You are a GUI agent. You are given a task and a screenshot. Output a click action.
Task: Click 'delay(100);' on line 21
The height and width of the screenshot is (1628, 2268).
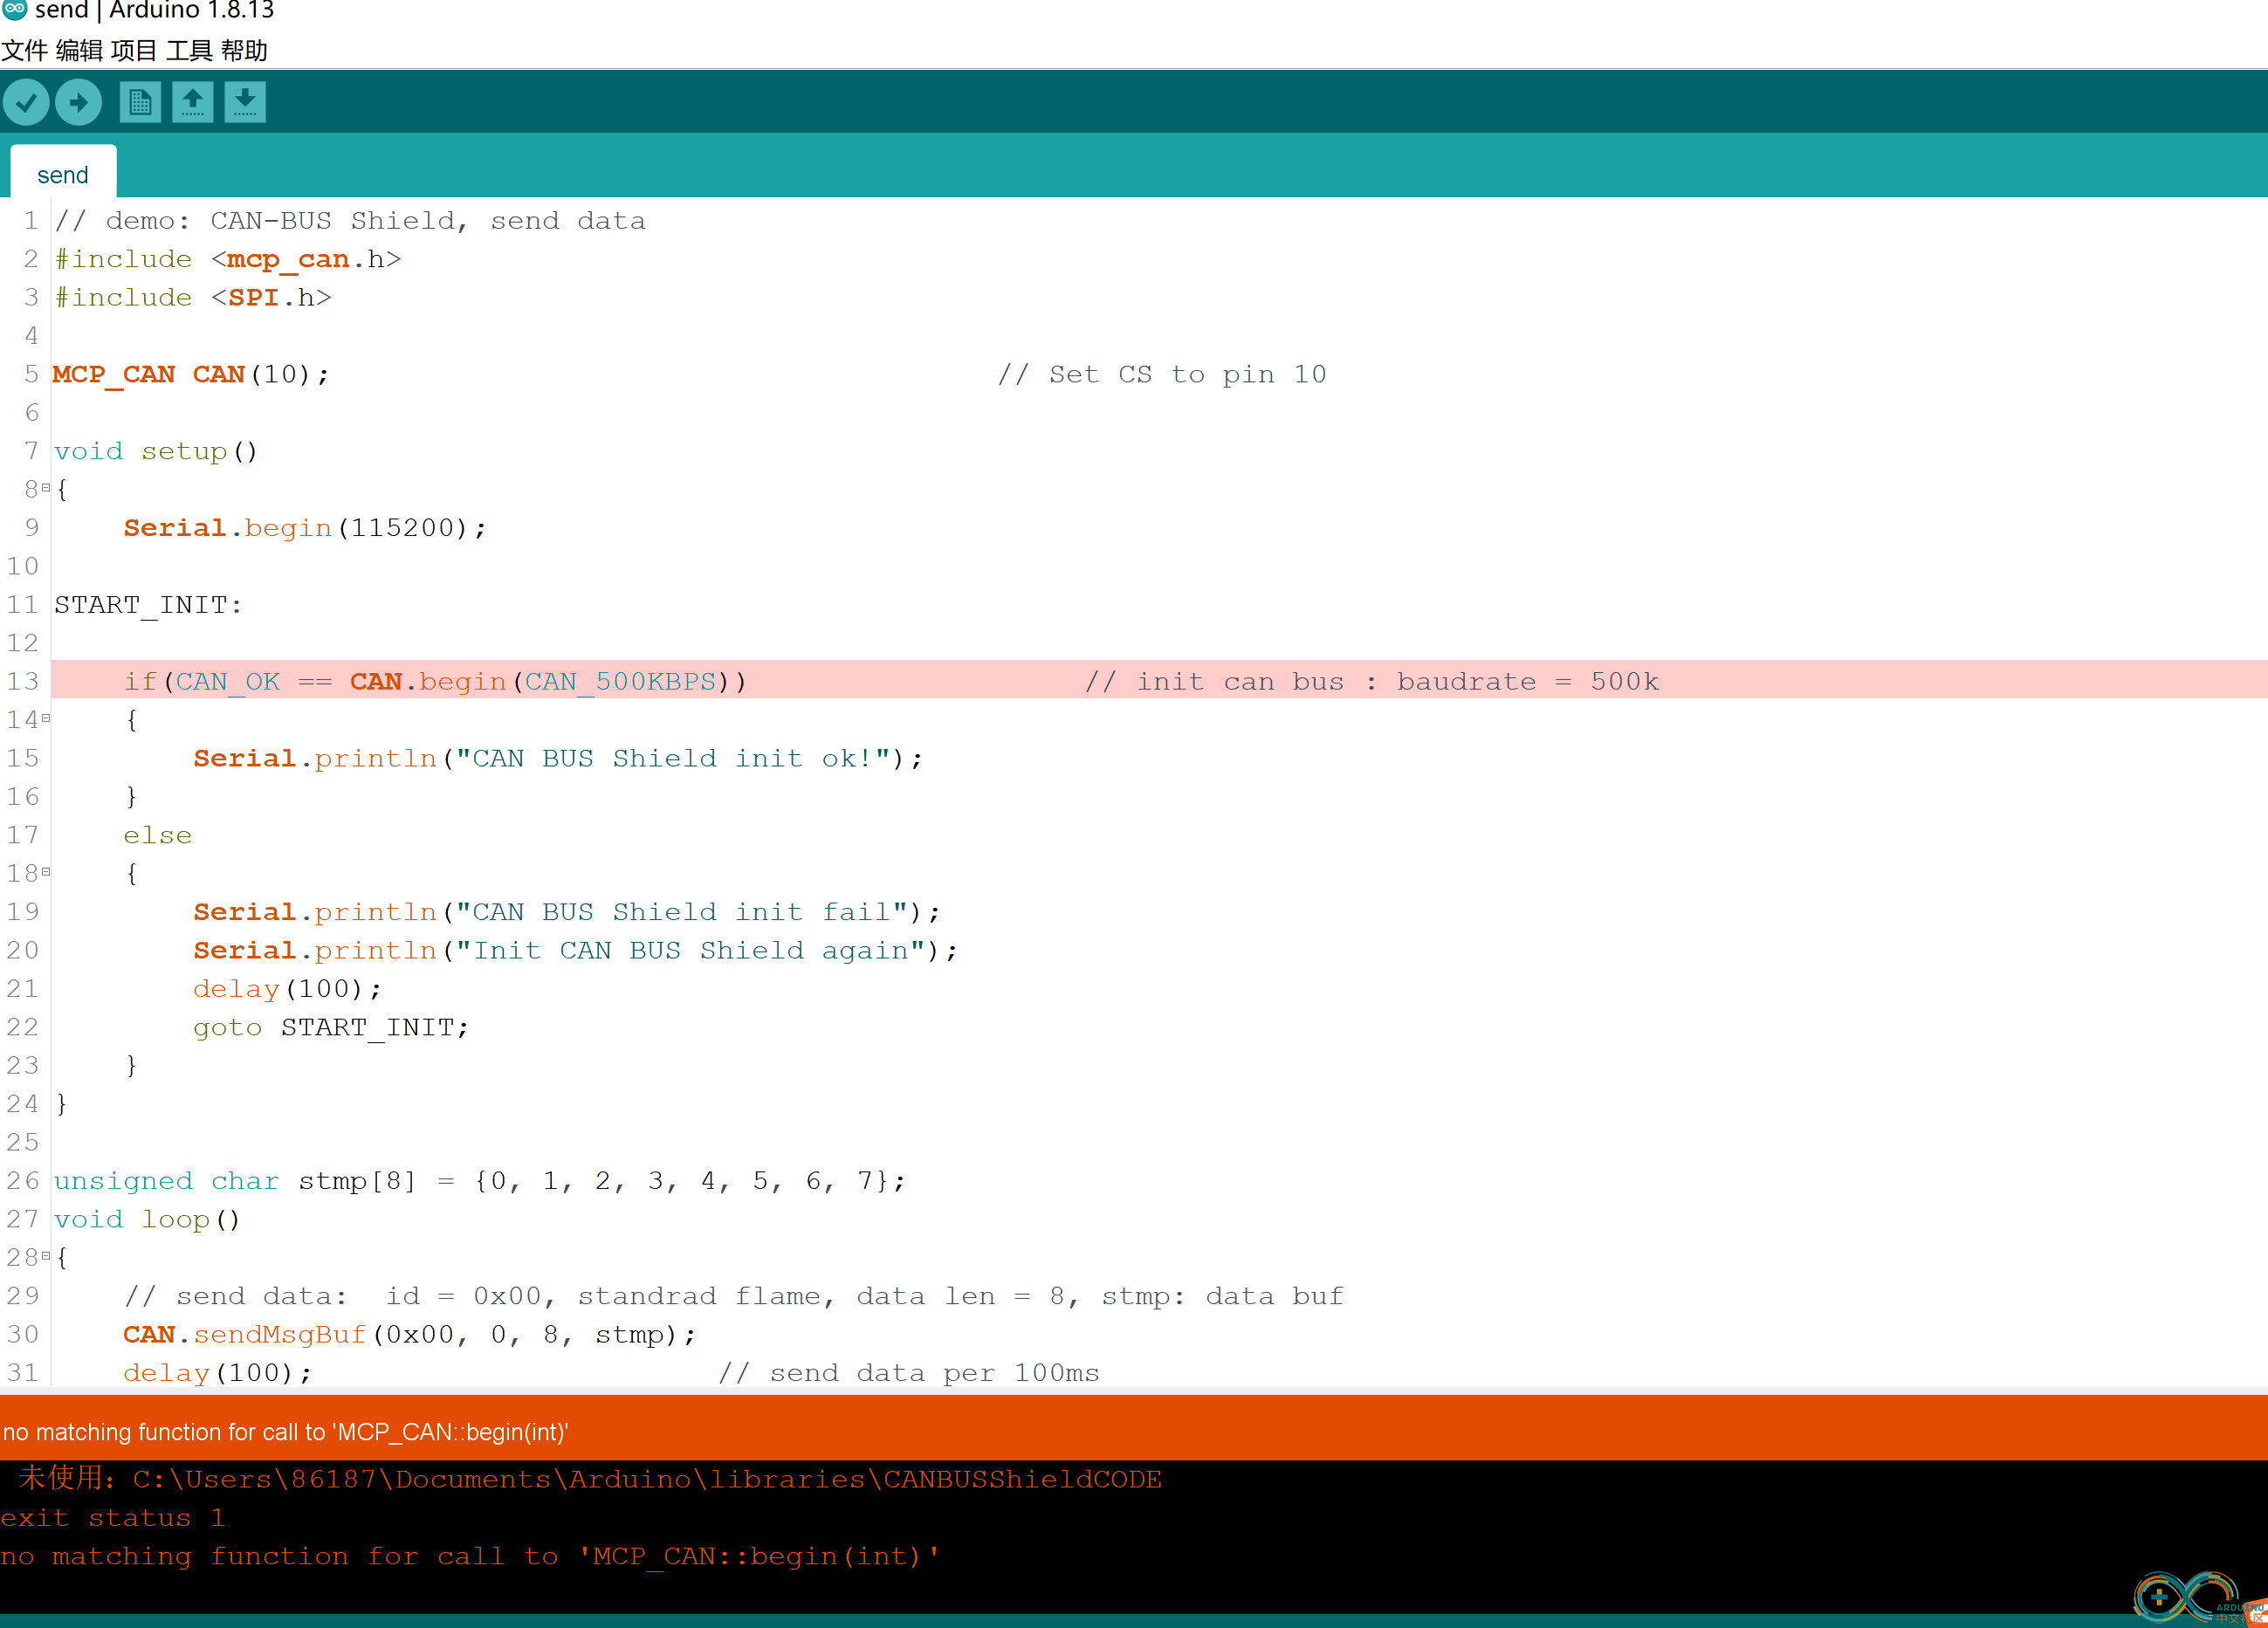pyautogui.click(x=288, y=989)
